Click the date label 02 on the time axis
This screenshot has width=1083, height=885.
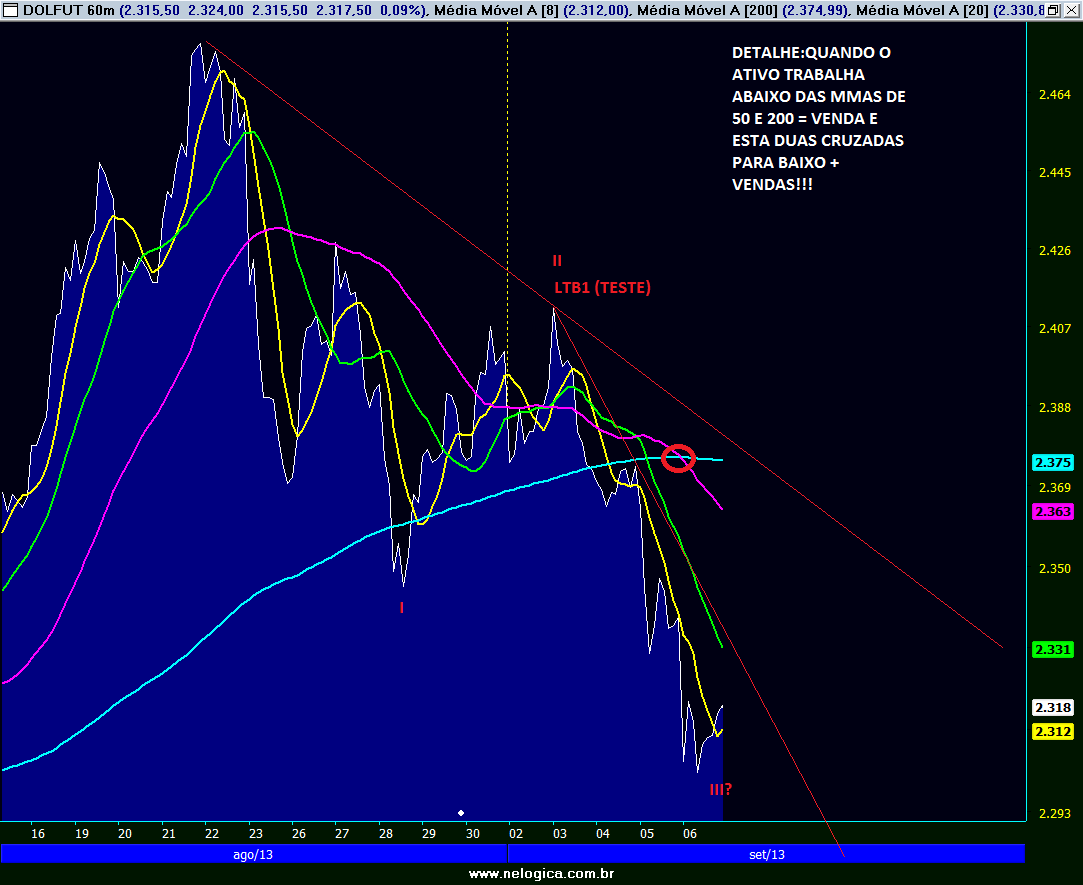[516, 833]
